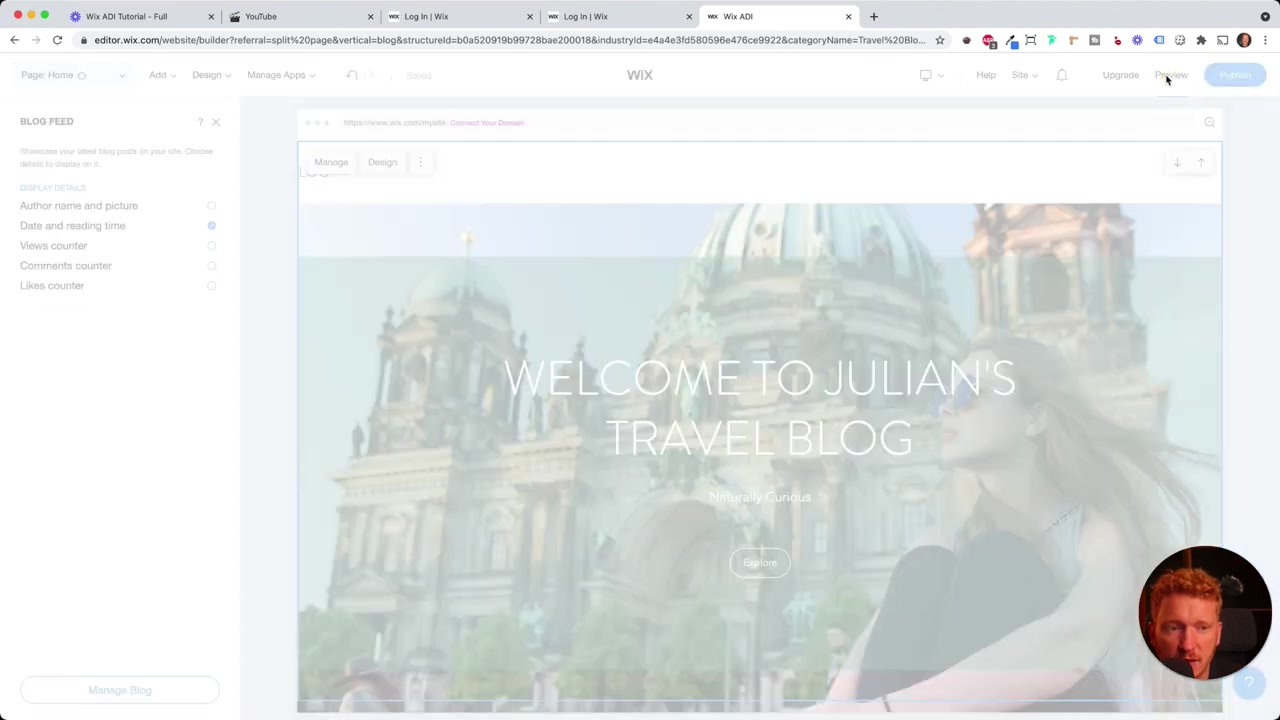Click the section Manage button
This screenshot has width=1280, height=720.
point(331,162)
